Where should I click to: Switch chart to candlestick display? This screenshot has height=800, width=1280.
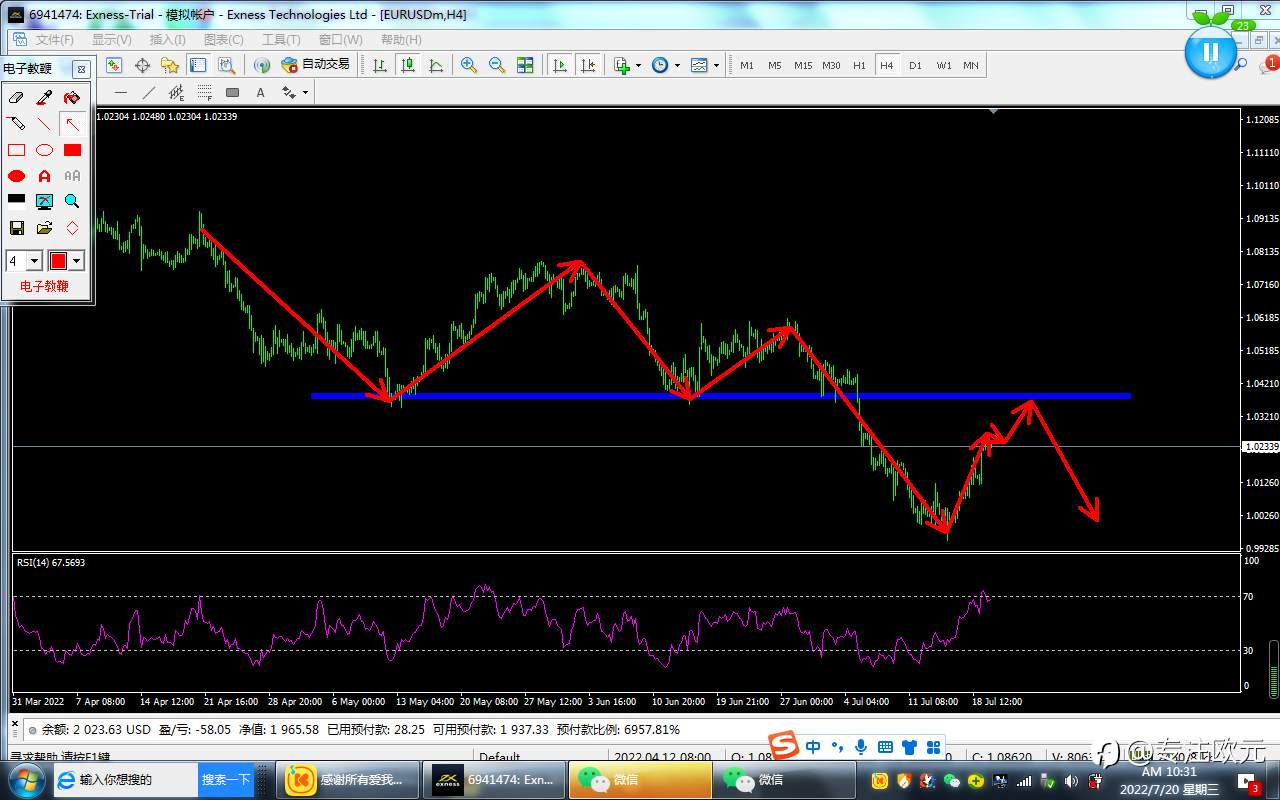point(408,65)
